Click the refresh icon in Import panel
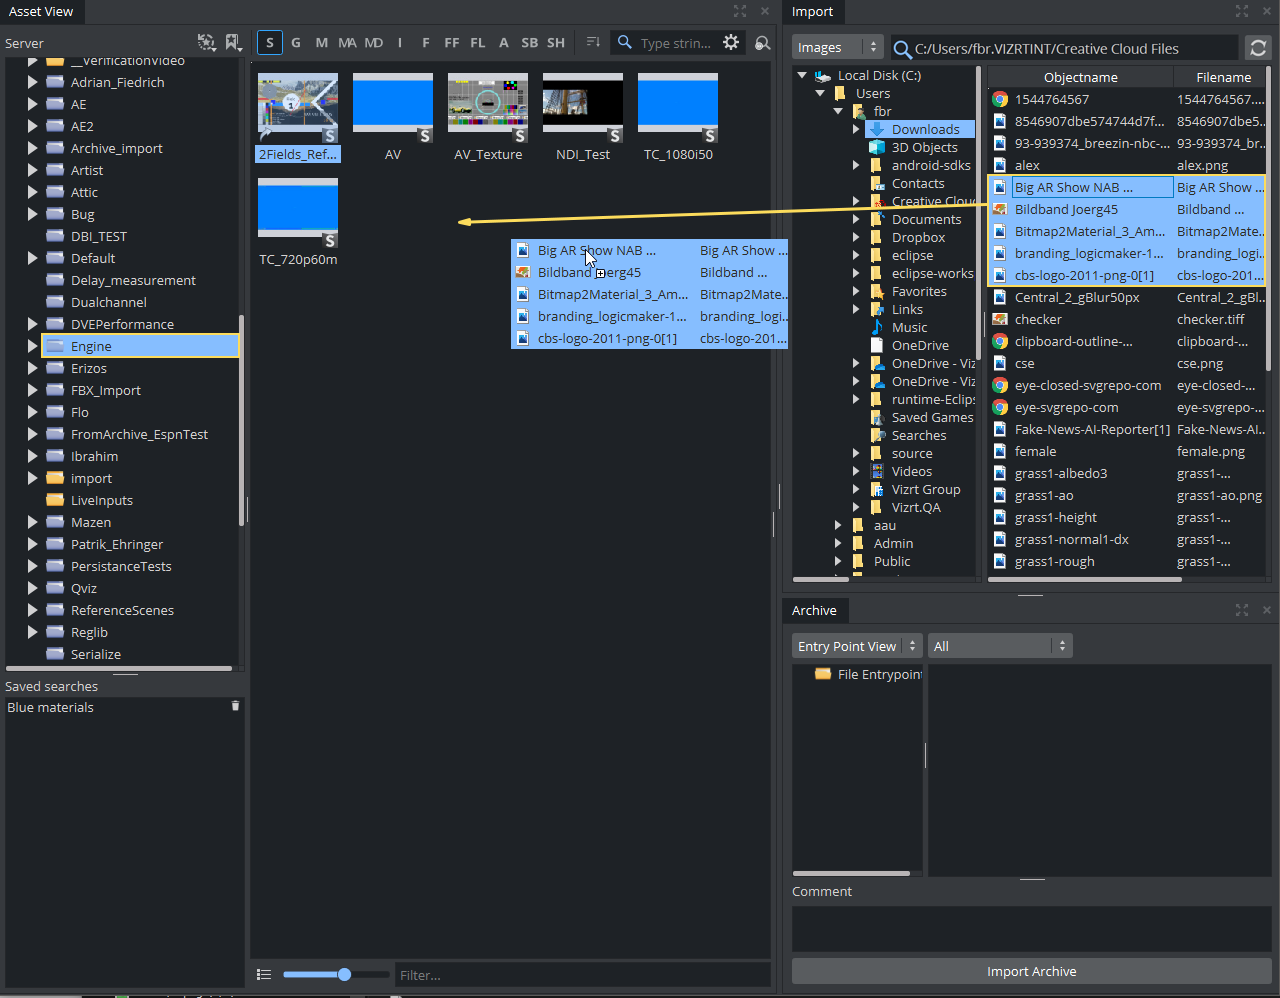Viewport: 1280px width, 998px height. (x=1258, y=48)
